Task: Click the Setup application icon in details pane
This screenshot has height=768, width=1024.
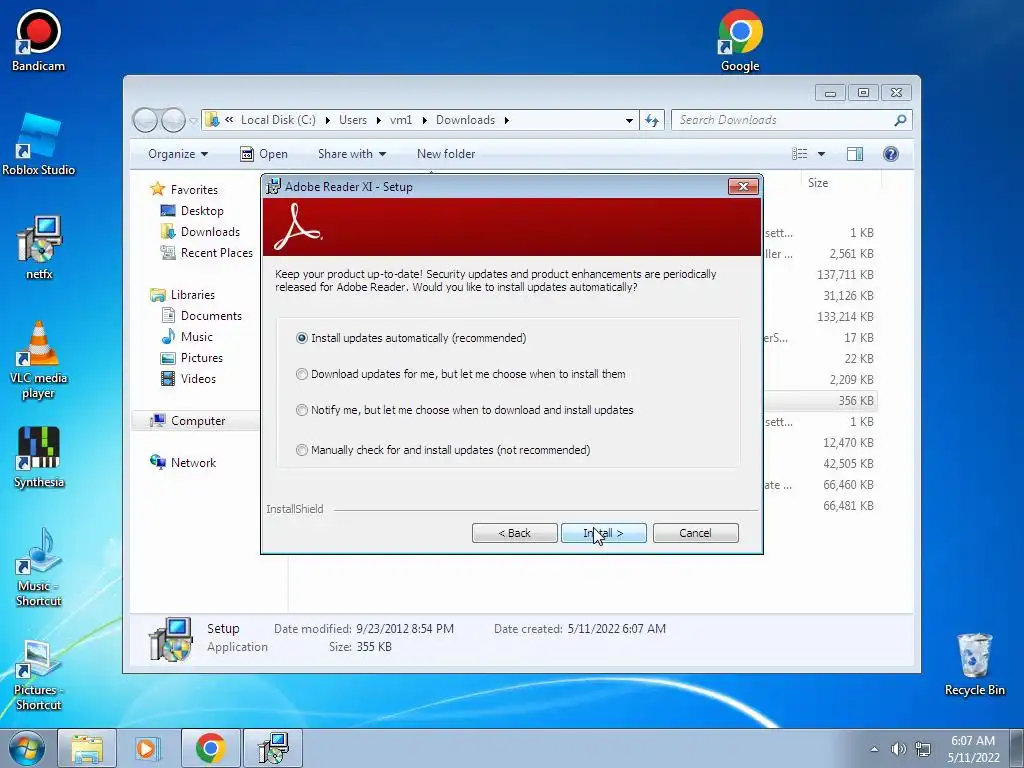Action: (x=170, y=639)
